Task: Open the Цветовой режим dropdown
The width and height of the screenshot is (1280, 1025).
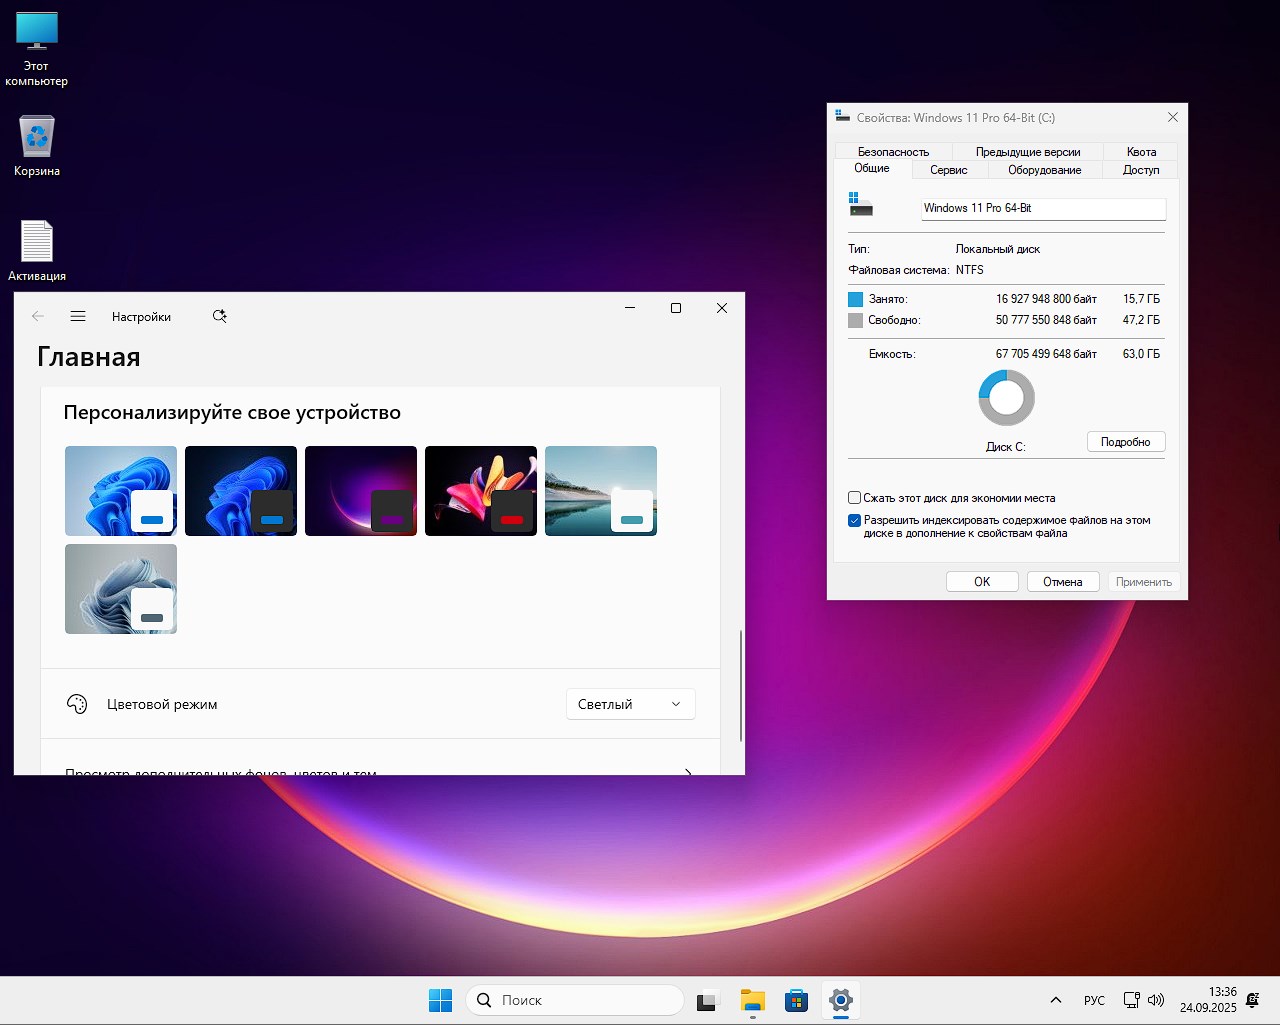Action: point(630,704)
